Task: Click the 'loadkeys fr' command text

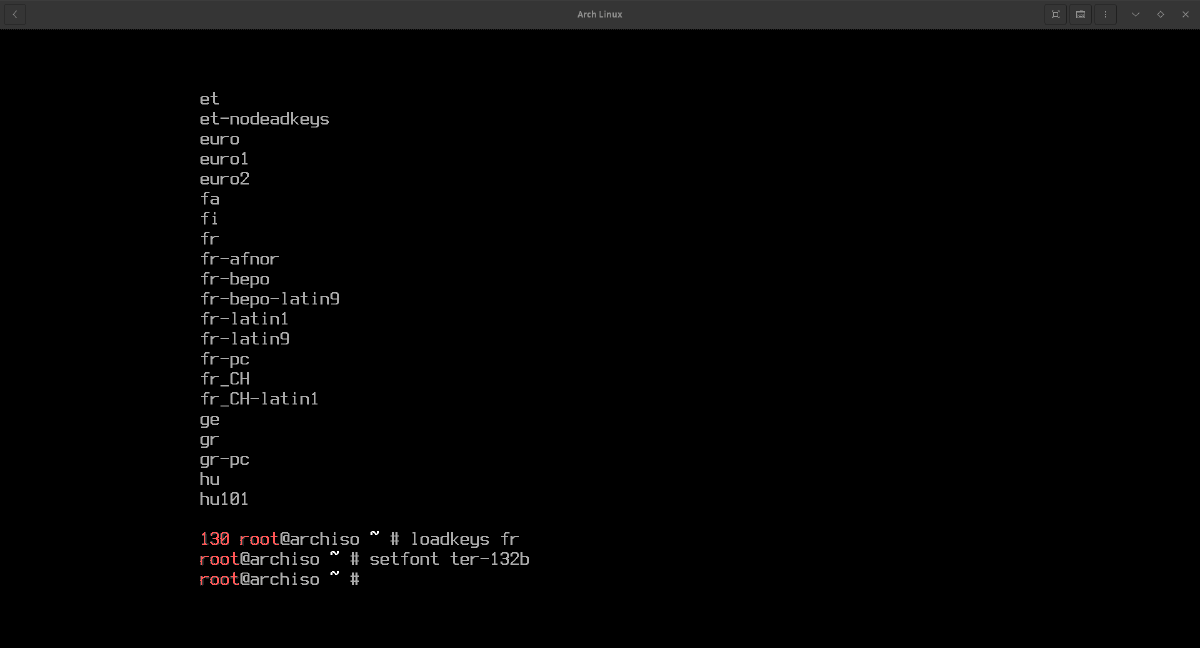Action: tap(464, 539)
